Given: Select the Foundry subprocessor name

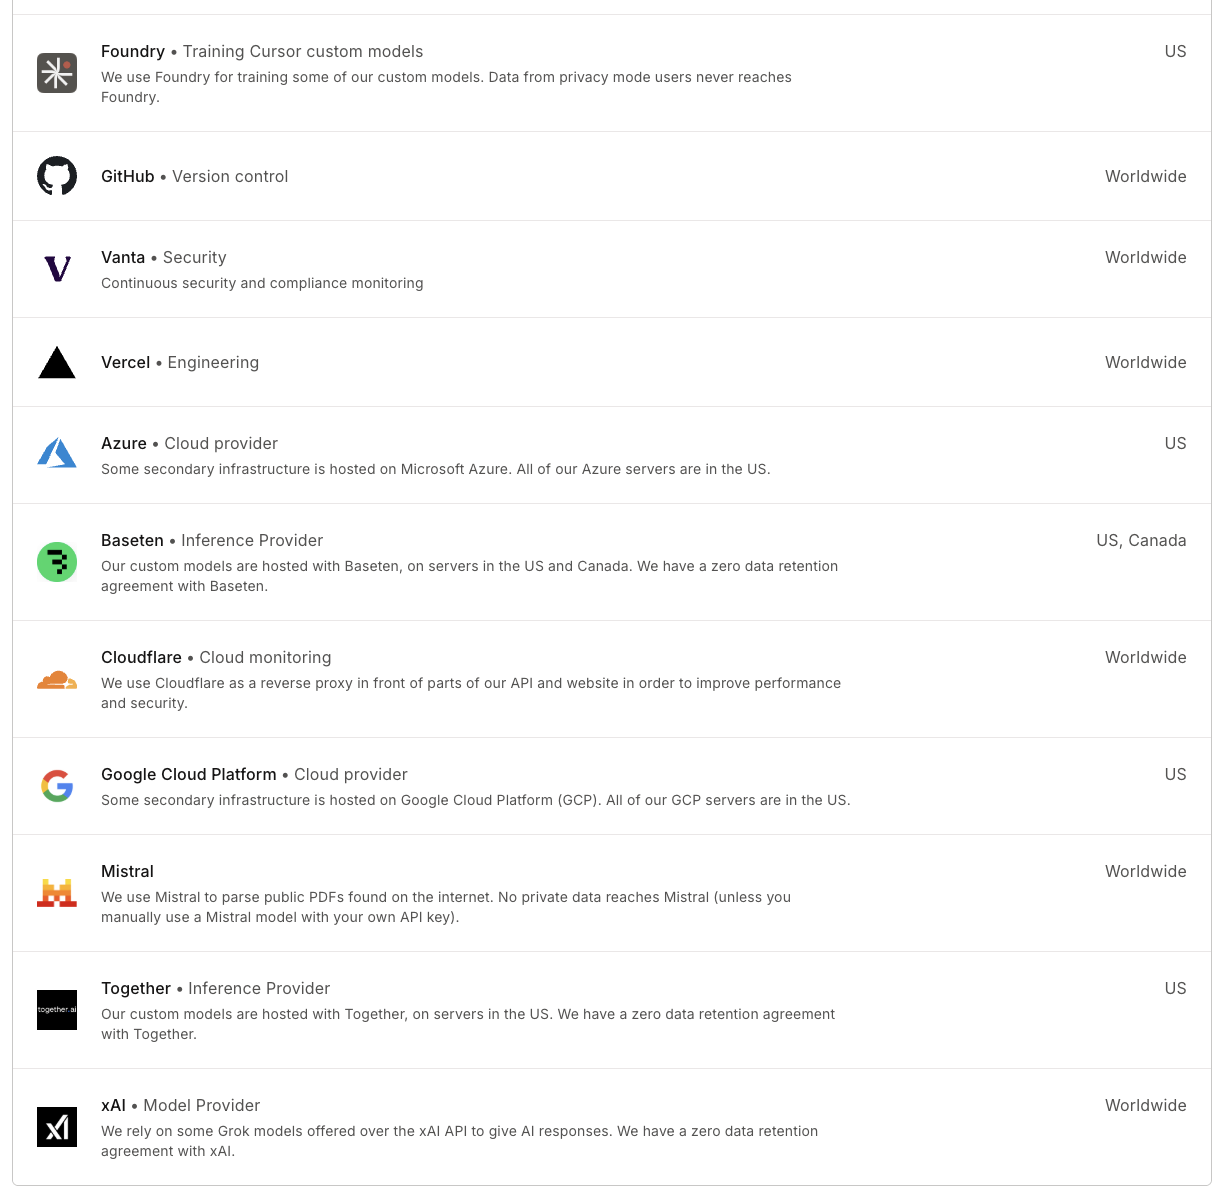Looking at the screenshot, I should click(133, 52).
